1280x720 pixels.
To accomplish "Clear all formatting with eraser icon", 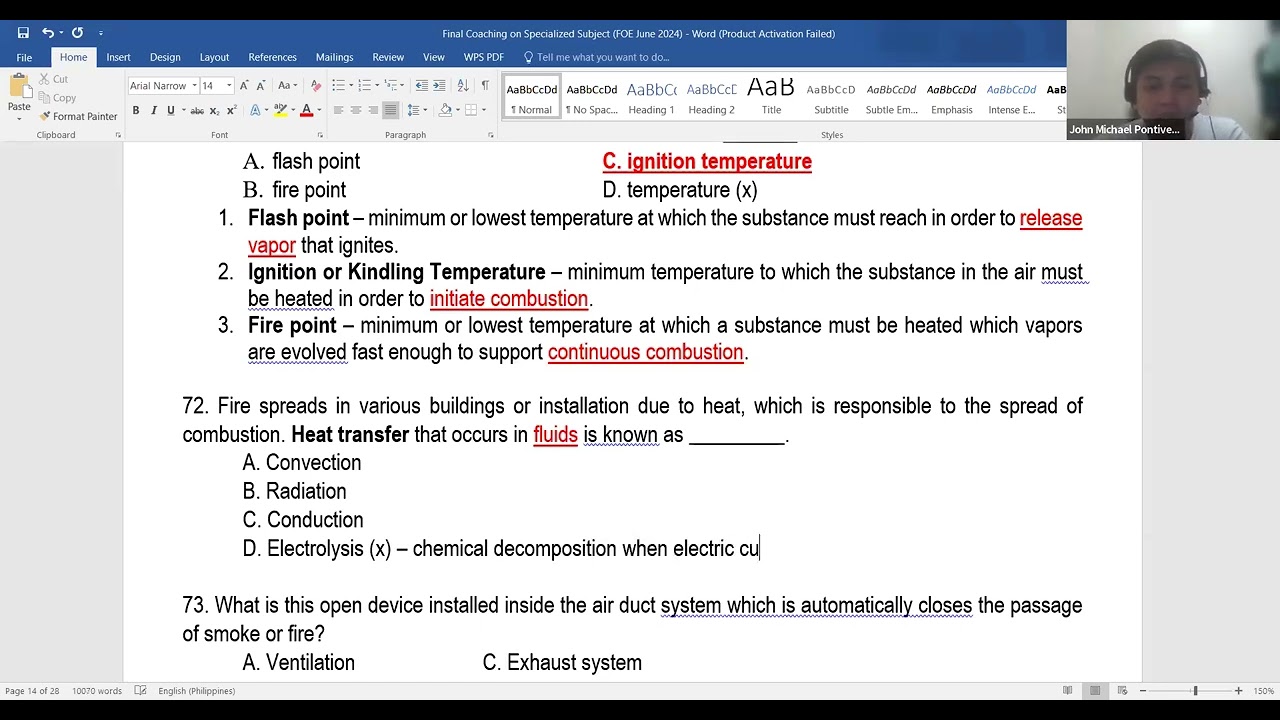I will point(316,86).
